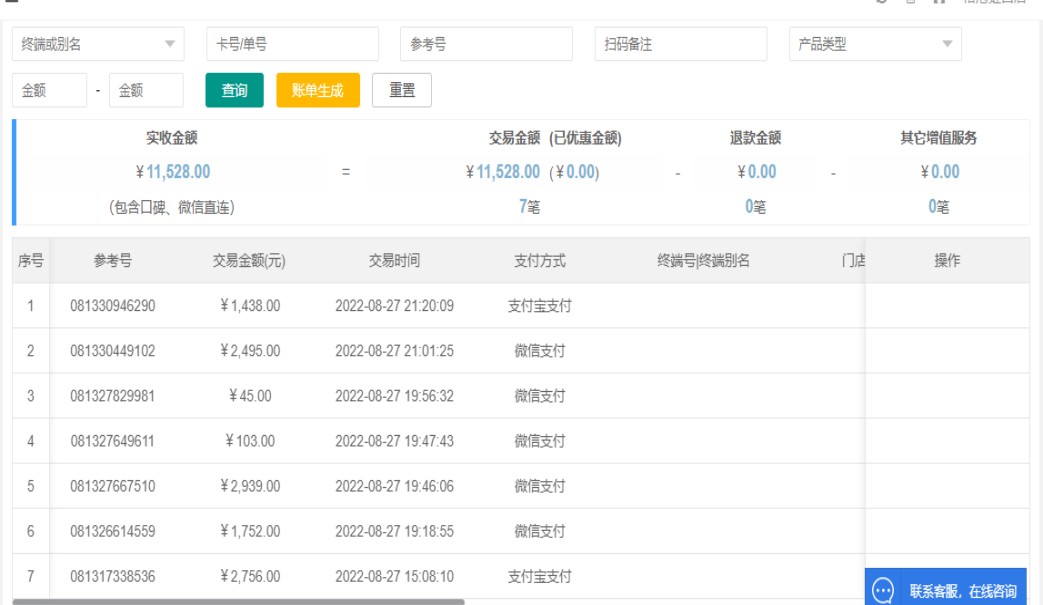
Task: Click the chat bubble icon for customer service
Action: [883, 591]
